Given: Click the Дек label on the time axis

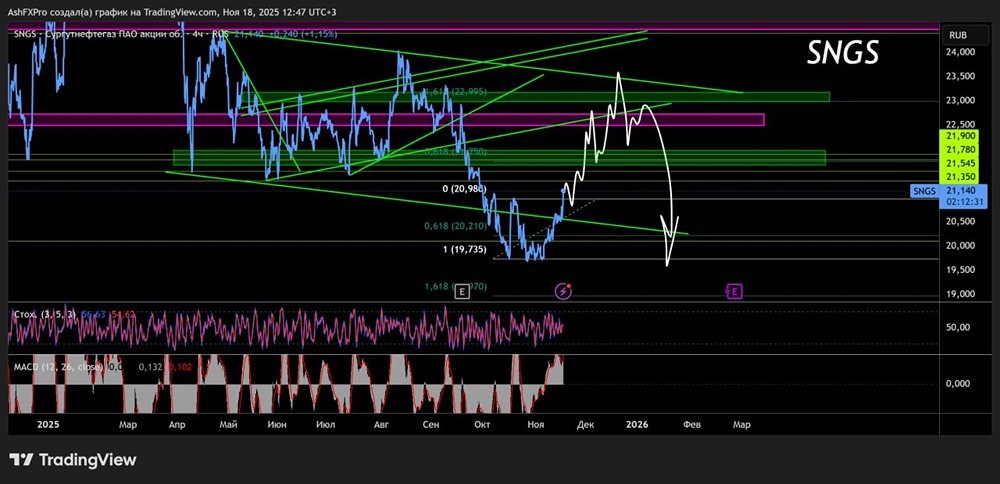Looking at the screenshot, I should tap(585, 425).
